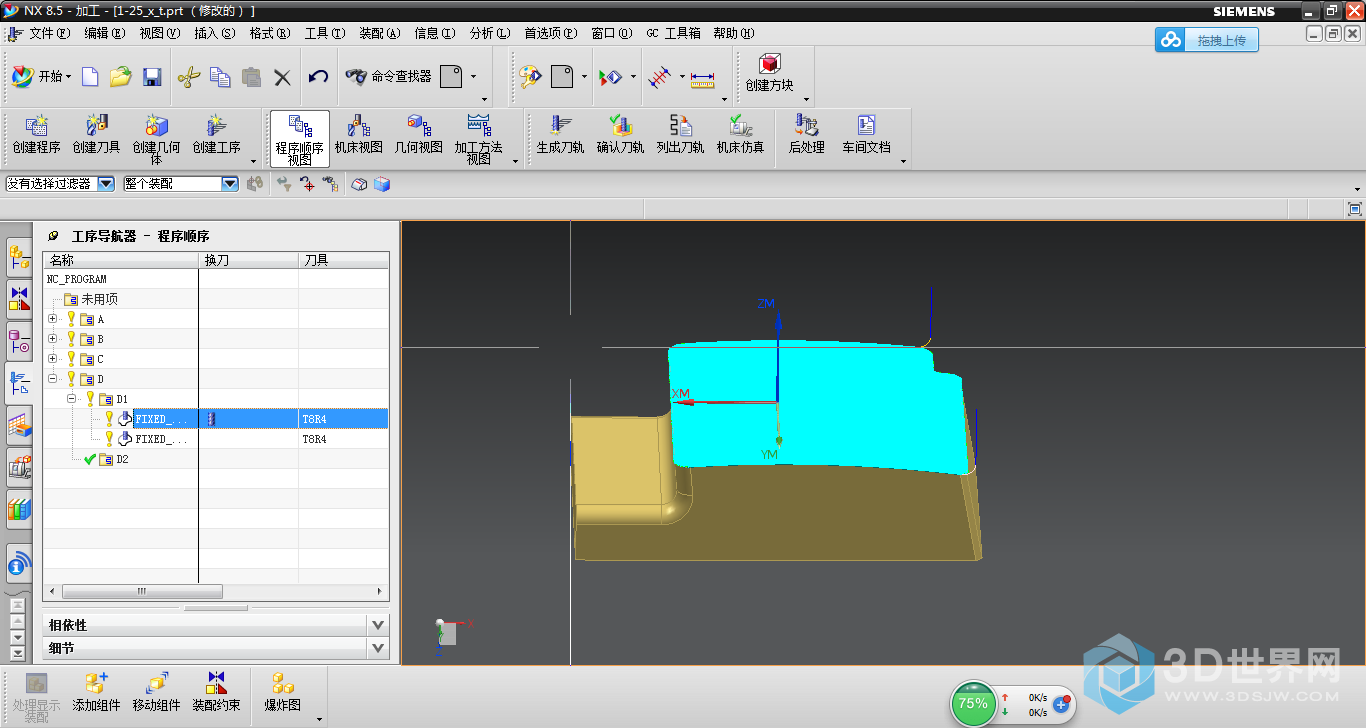Click Machine Simulation (机床仿真)
Image resolution: width=1366 pixels, height=728 pixels.
(x=740, y=136)
